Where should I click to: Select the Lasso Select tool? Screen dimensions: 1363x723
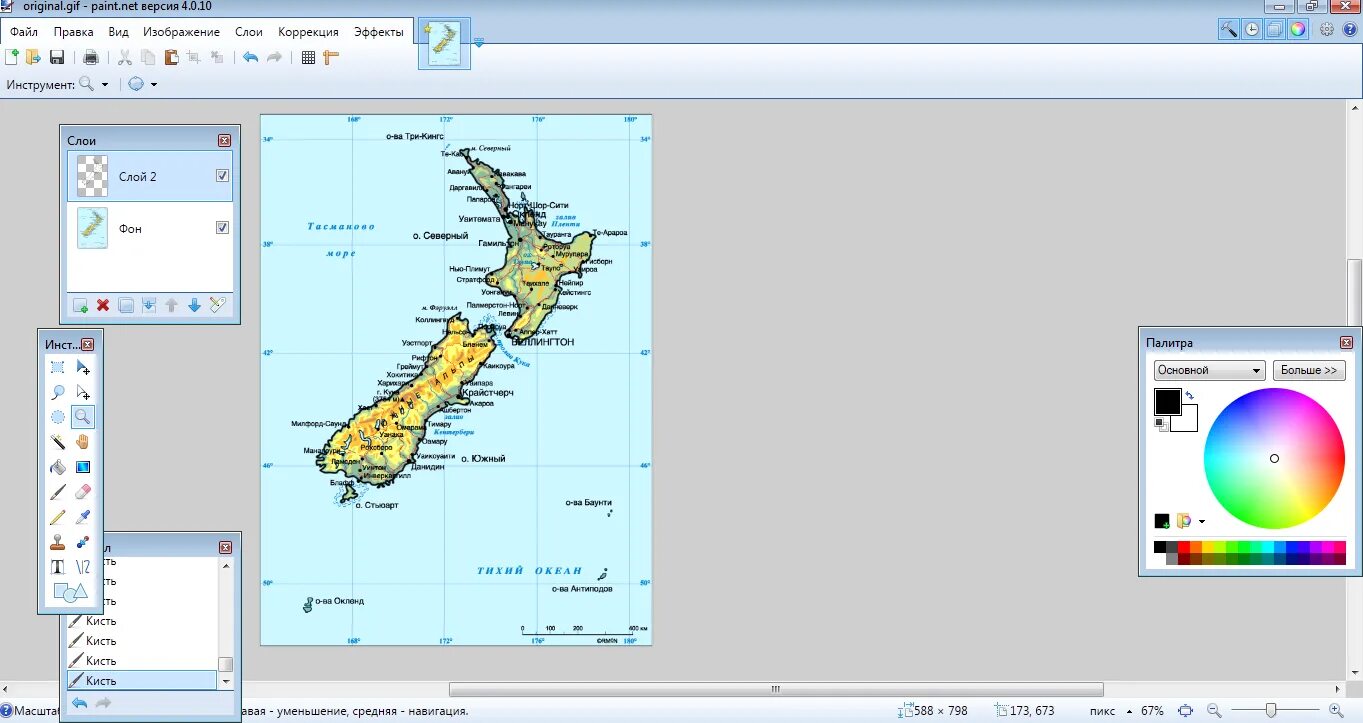(58, 392)
